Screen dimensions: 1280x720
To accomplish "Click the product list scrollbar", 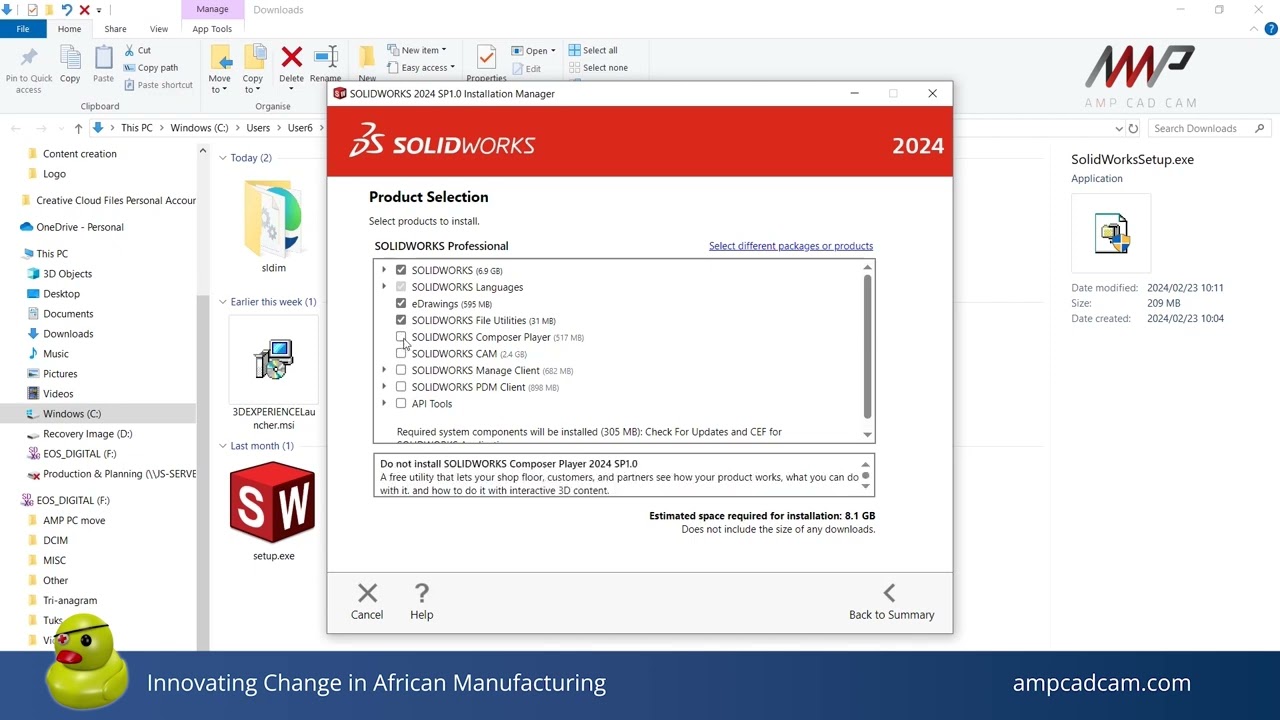I will point(867,345).
